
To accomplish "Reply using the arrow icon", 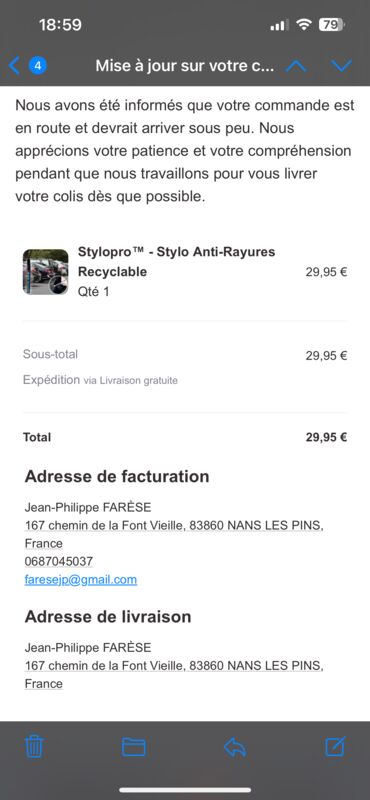I will point(235,747).
